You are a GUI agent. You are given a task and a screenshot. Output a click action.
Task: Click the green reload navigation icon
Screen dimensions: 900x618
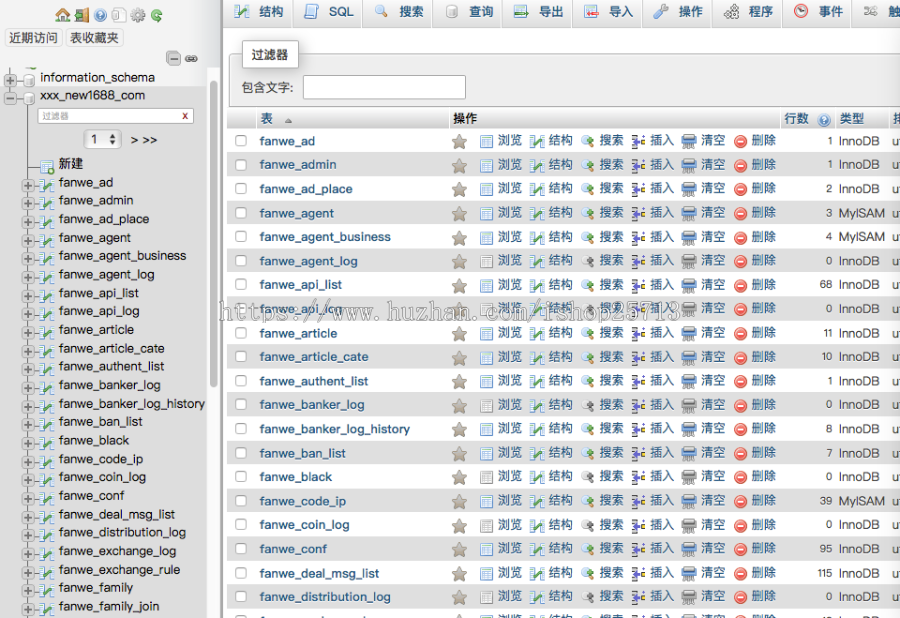(x=157, y=15)
